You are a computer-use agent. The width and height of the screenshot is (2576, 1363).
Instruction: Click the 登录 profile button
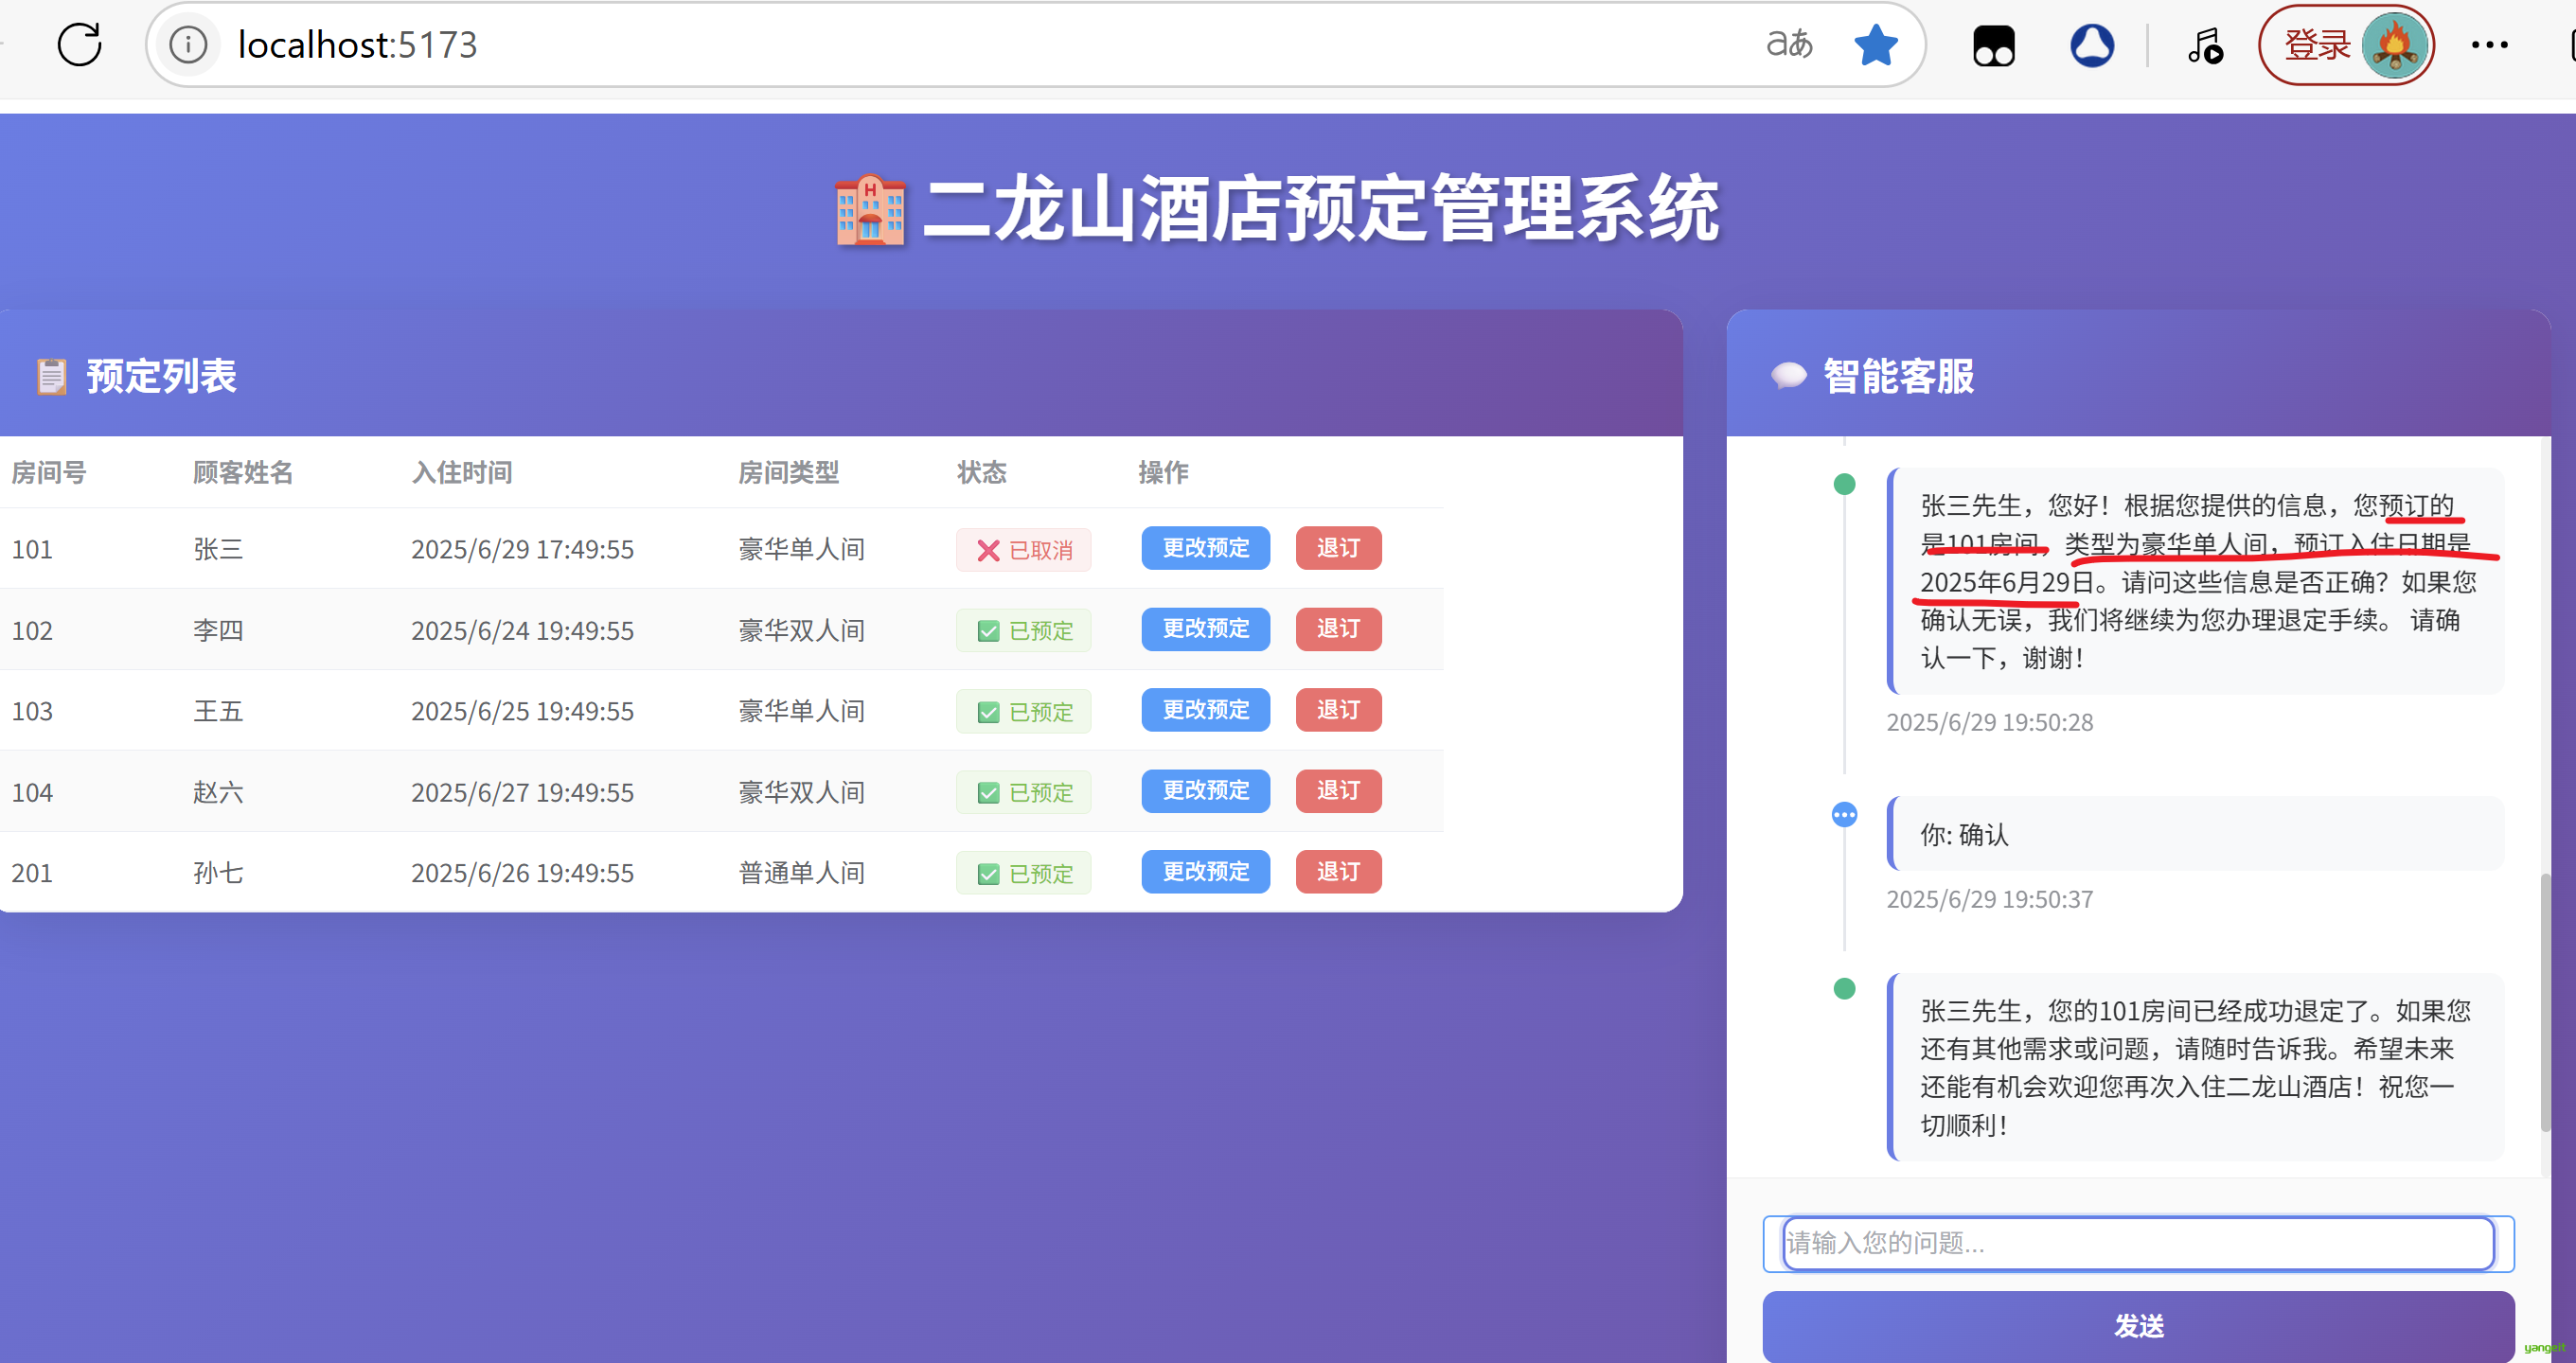coord(2345,45)
